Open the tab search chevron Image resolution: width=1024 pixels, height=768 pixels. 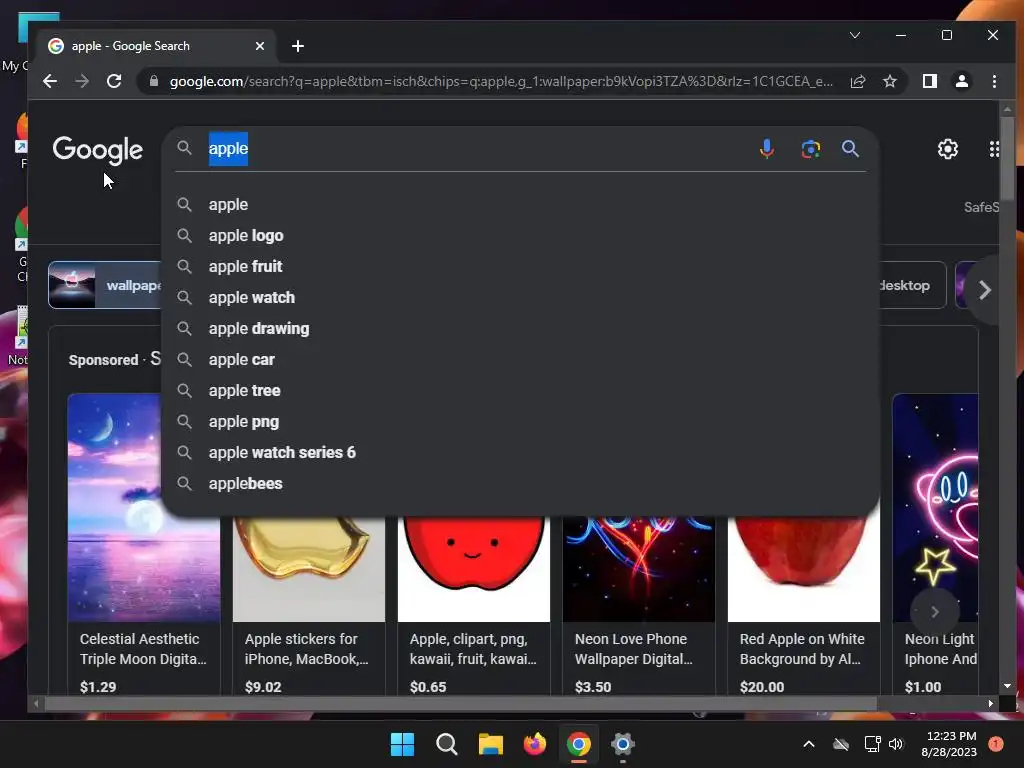point(854,35)
